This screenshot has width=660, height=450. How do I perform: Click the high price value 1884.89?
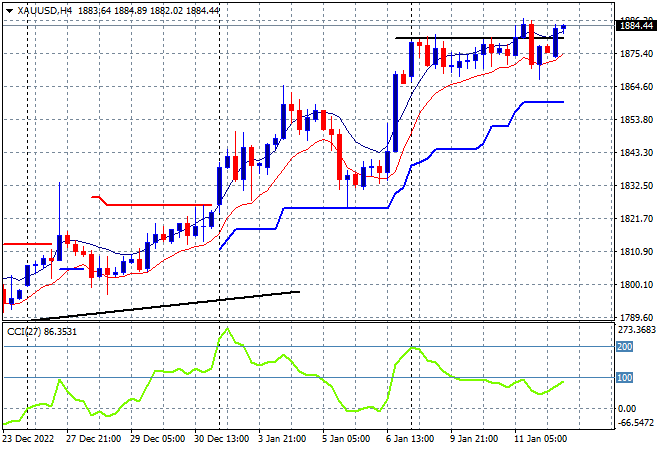click(130, 11)
